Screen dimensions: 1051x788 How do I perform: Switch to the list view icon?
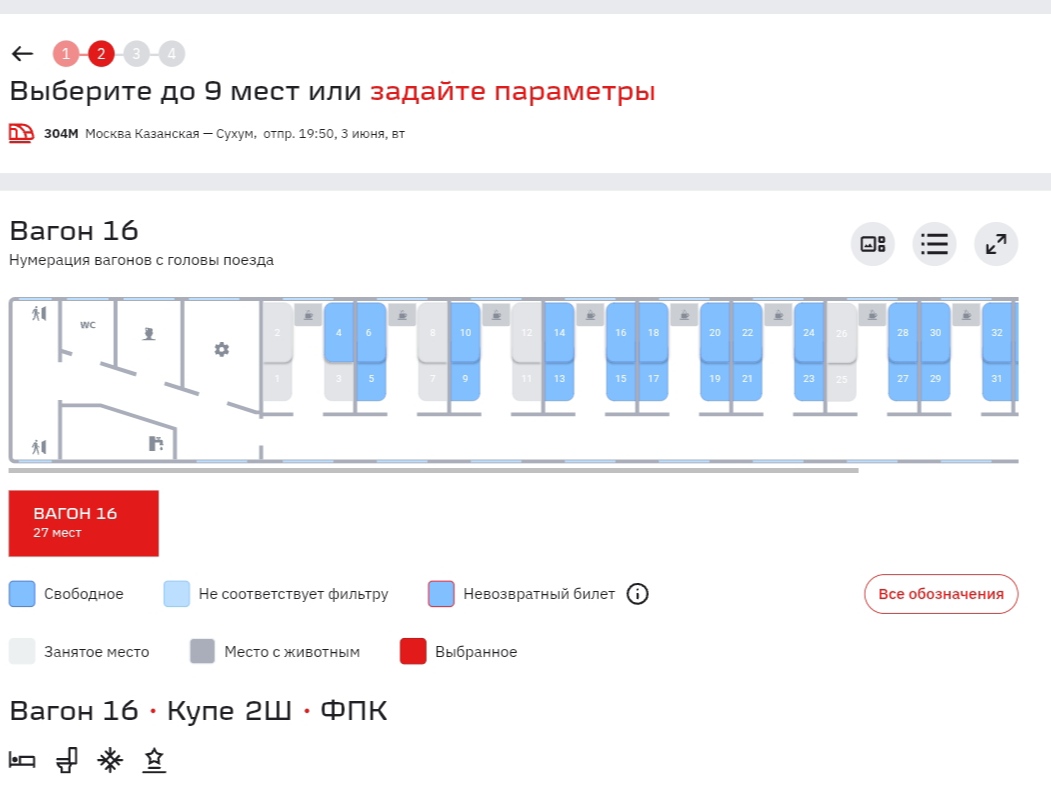(x=934, y=244)
